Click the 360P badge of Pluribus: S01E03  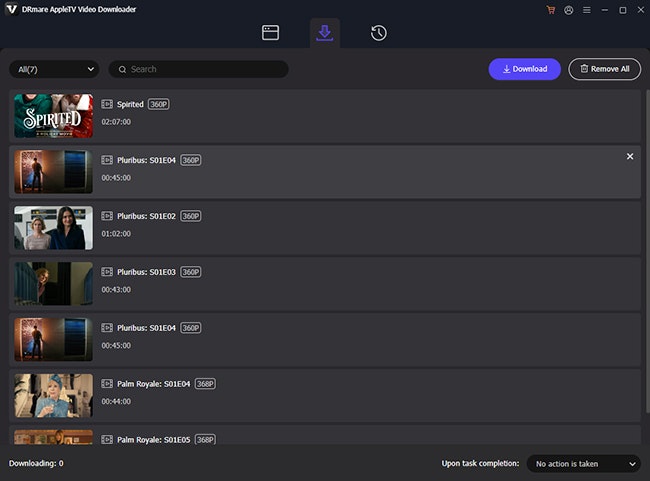pos(191,272)
